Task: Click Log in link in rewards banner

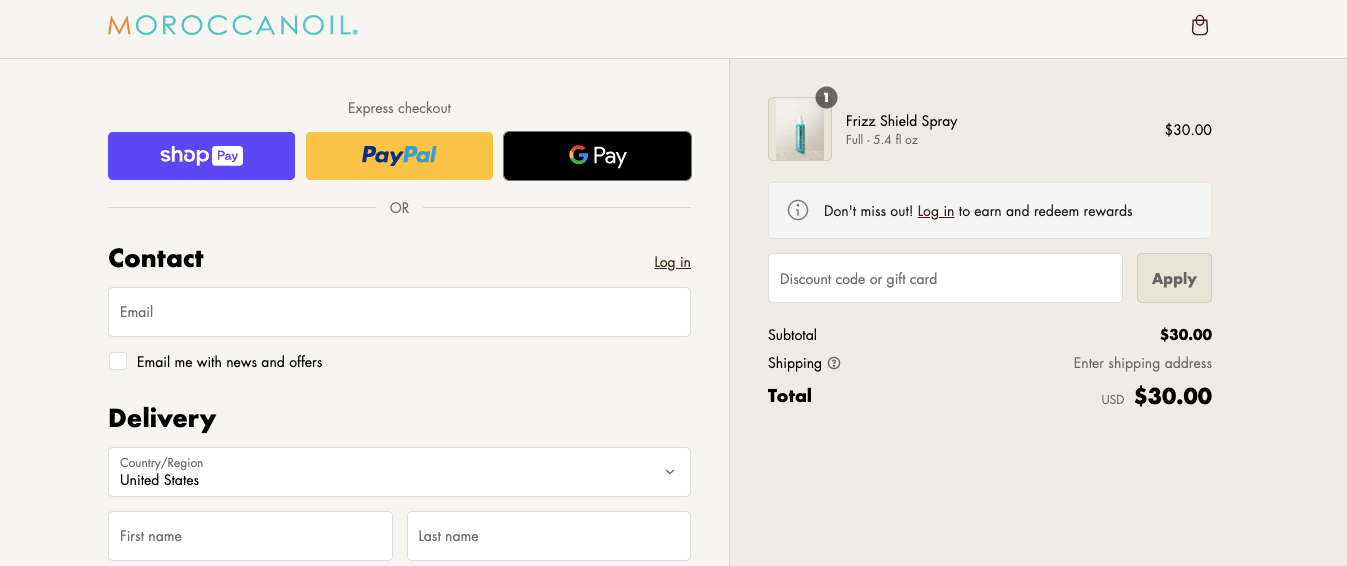Action: 935,211
